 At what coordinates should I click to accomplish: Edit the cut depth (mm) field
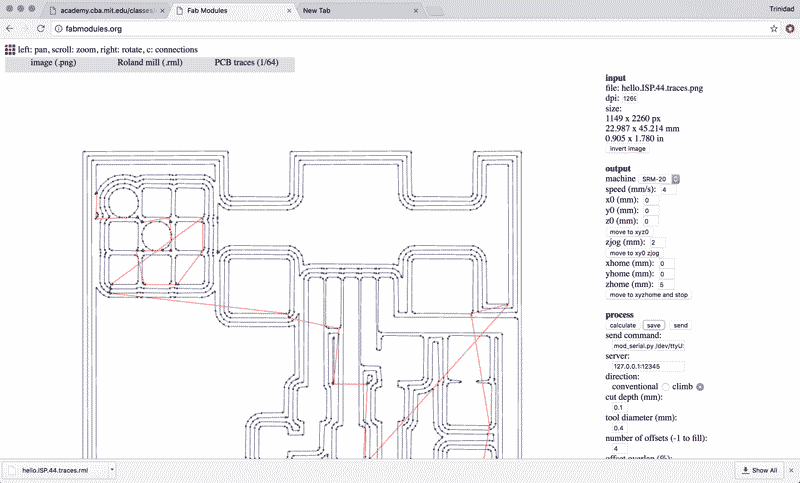point(620,408)
